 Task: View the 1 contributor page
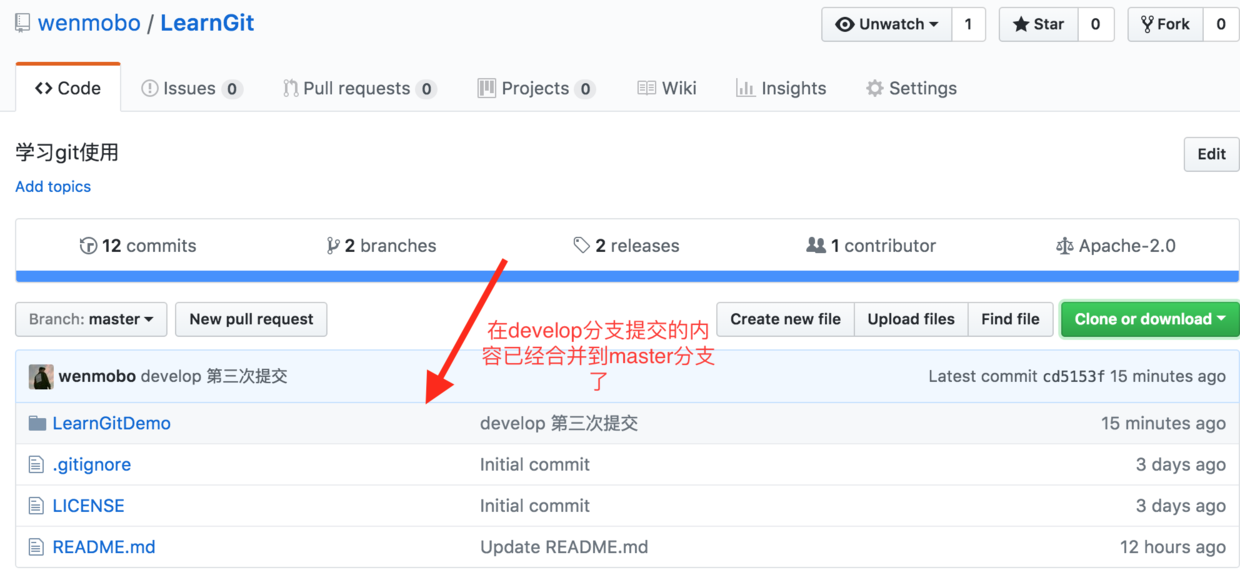(x=871, y=246)
